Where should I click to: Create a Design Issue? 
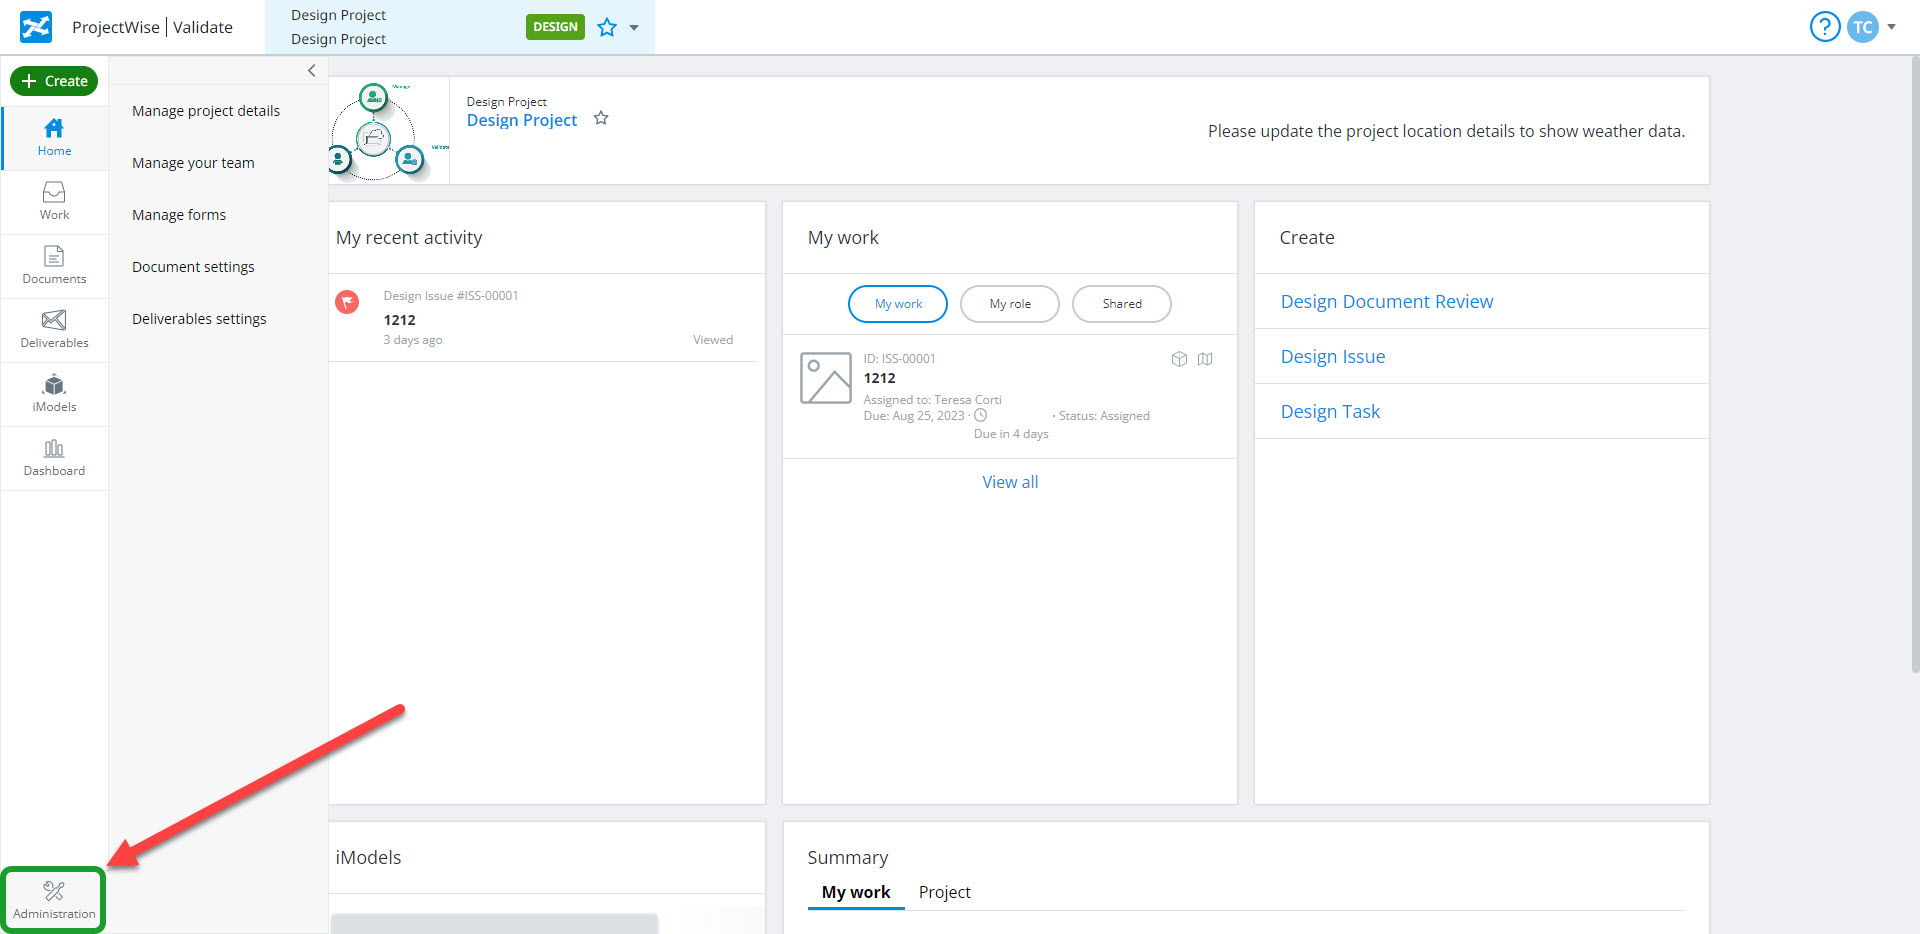click(x=1333, y=357)
